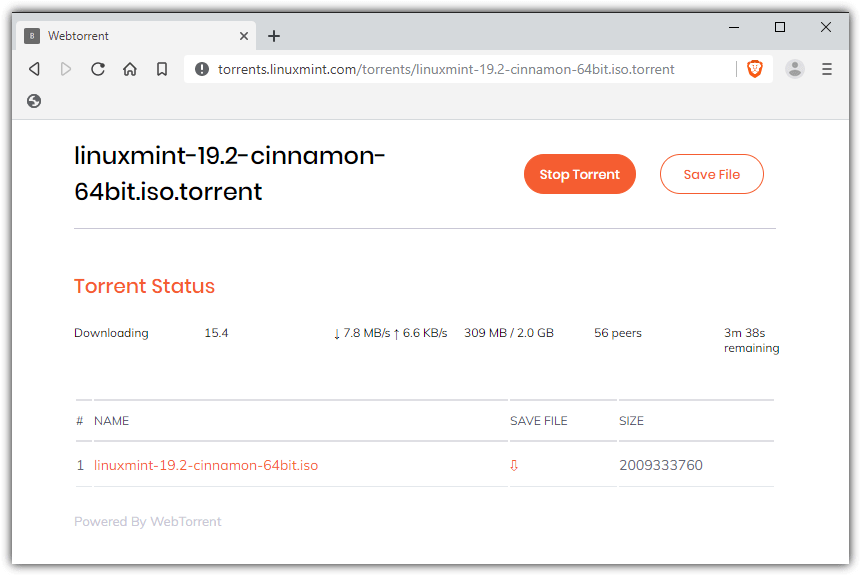Open a new browser tab
Viewport: 861px width, 575px height.
tap(274, 36)
